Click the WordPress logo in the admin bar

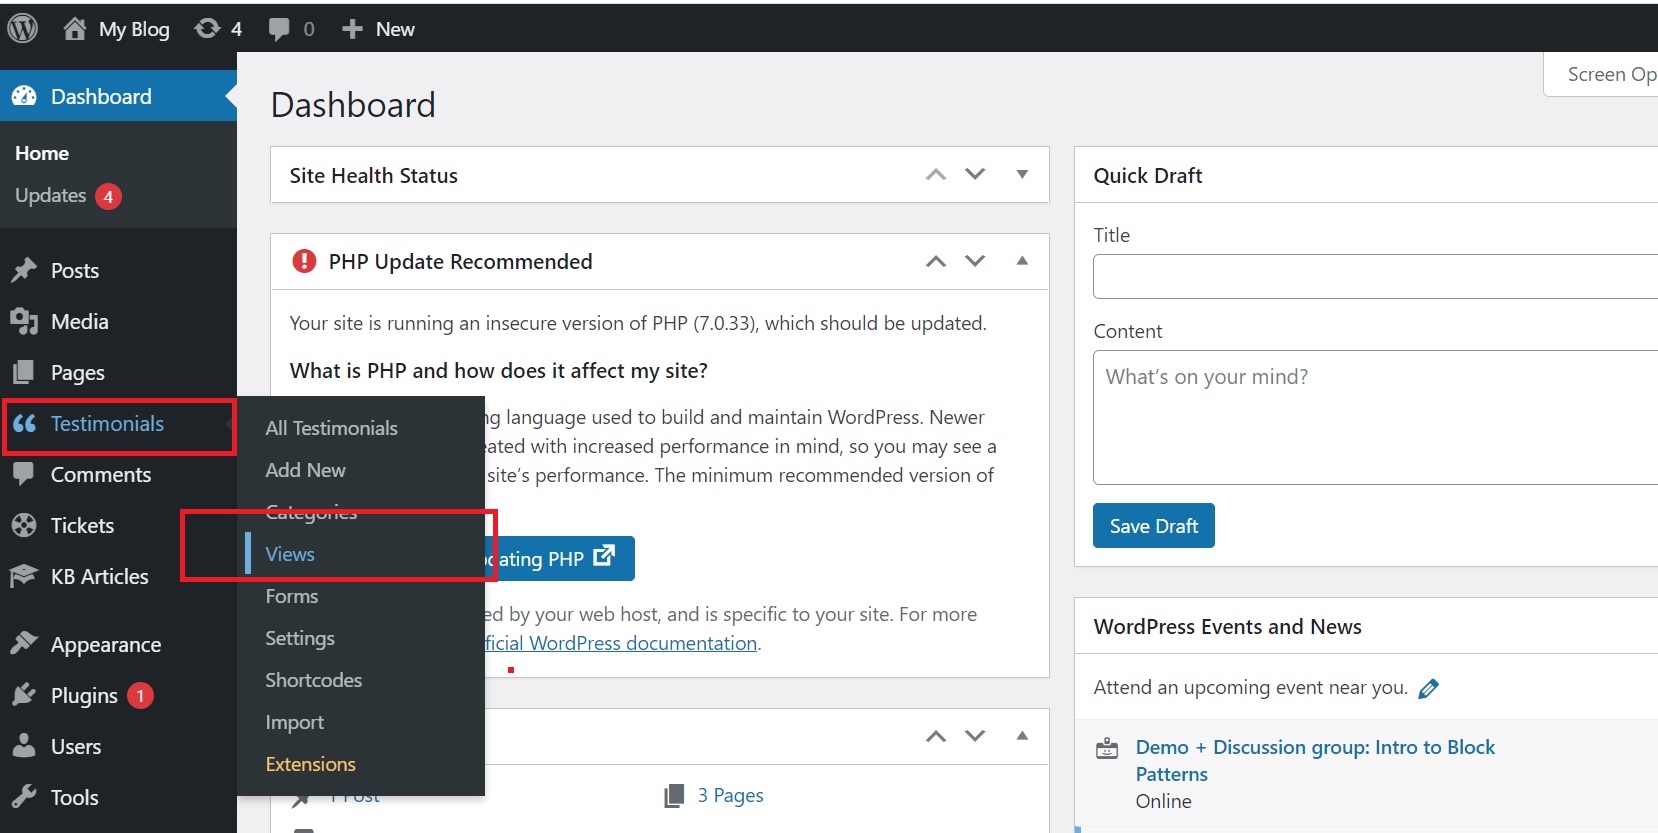click(23, 29)
